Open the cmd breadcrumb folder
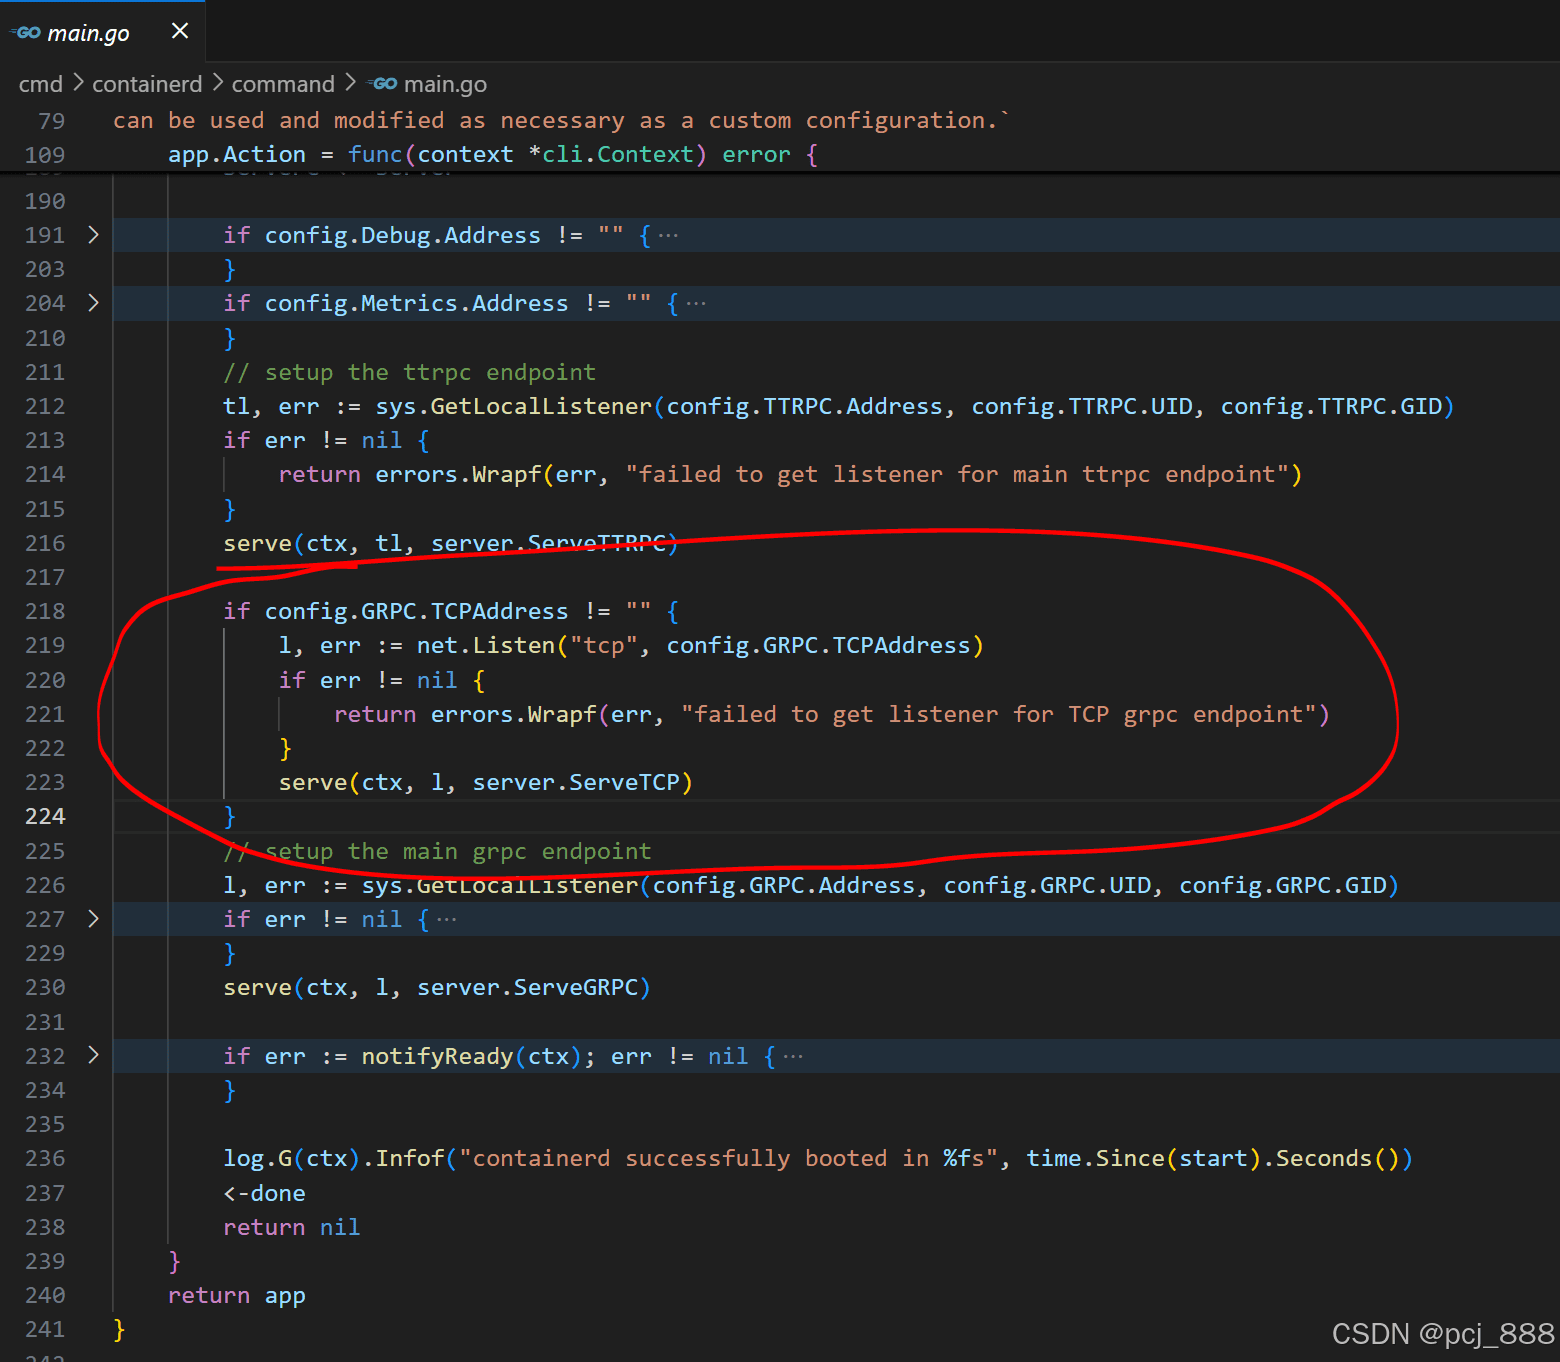The height and width of the screenshot is (1362, 1560). pos(40,84)
